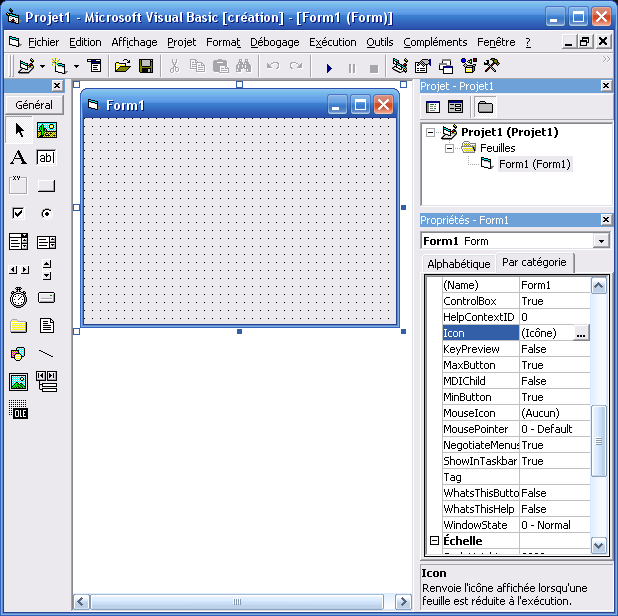This screenshot has width=618, height=616.
Task: Click the Icon property ellipsis button
Action: [581, 333]
